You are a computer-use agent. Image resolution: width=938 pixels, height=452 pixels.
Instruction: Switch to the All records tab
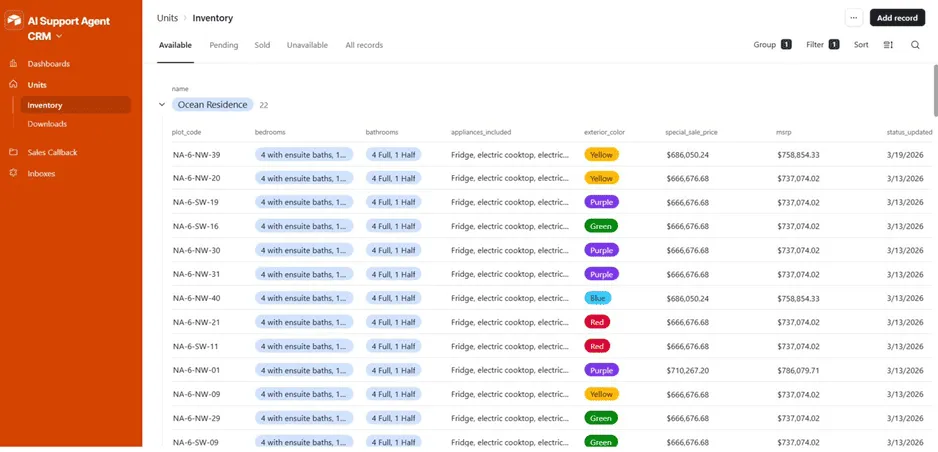coord(364,45)
